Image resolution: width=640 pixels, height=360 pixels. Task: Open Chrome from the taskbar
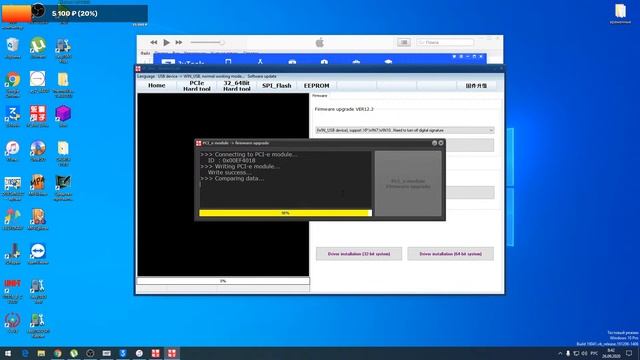coord(58,353)
